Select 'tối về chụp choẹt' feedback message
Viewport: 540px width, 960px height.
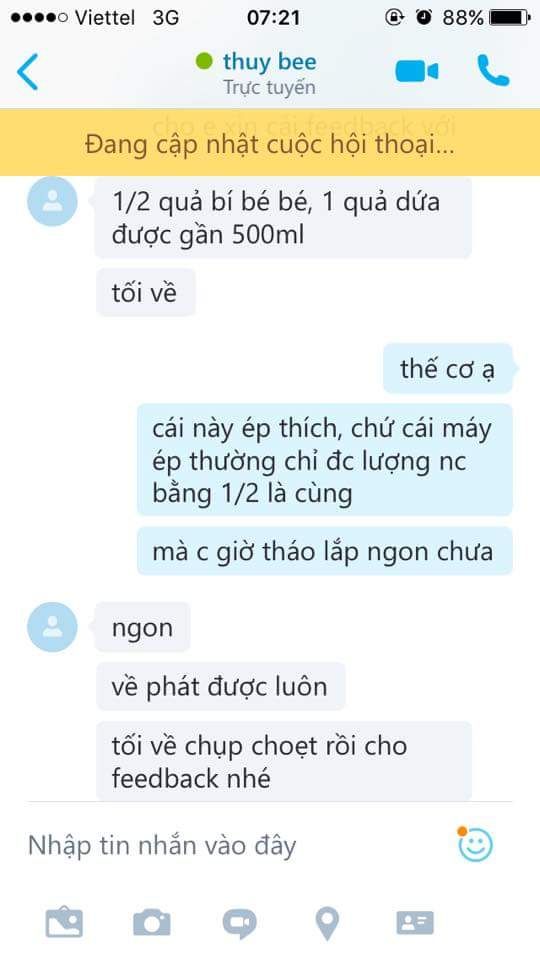pos(284,762)
